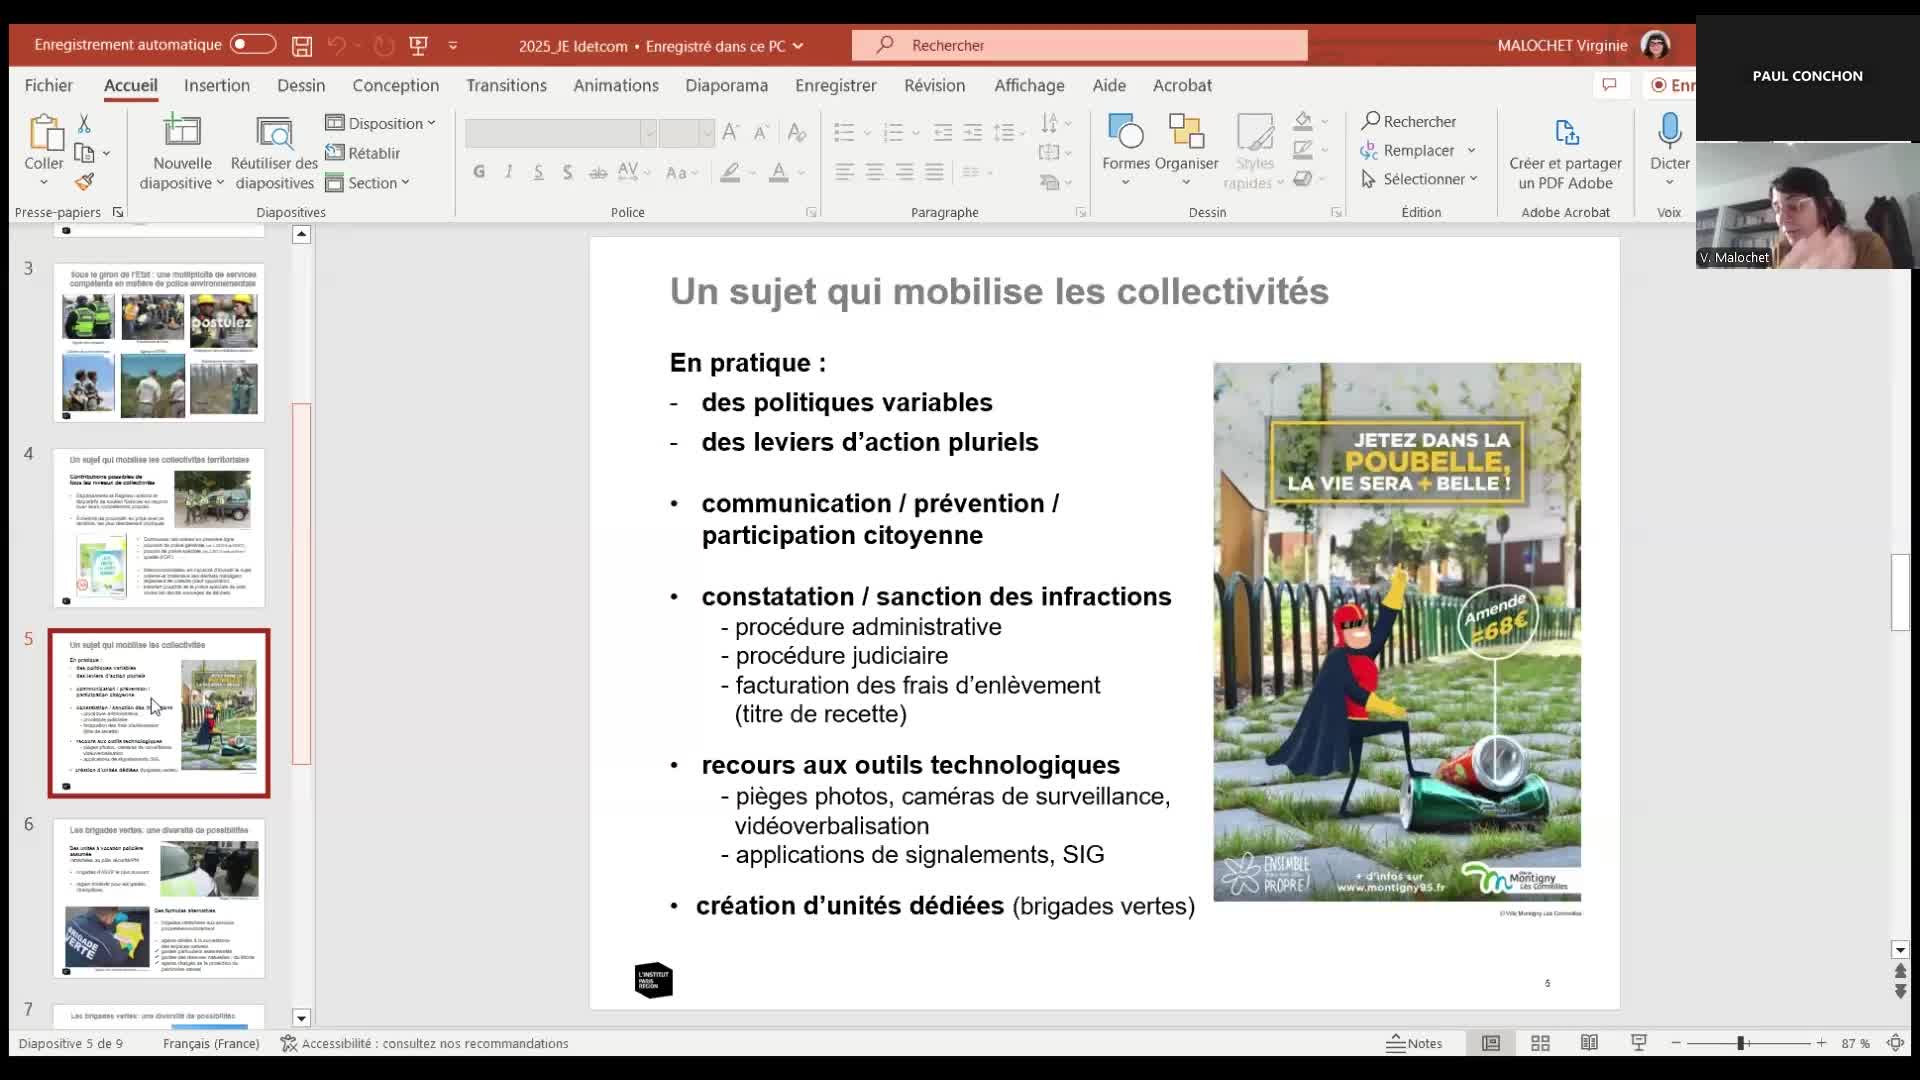Start presentation from beginning icon
The image size is (1920, 1080).
point(419,45)
